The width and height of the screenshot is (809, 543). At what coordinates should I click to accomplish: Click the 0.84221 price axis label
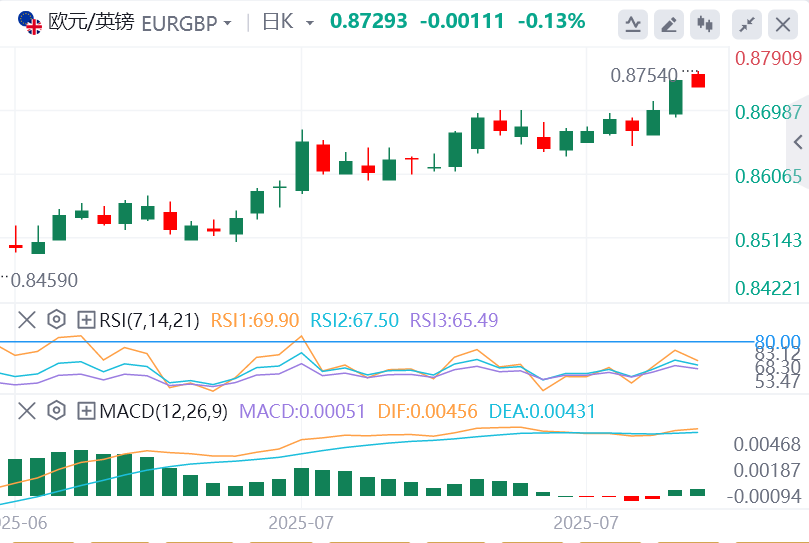pyautogui.click(x=769, y=288)
